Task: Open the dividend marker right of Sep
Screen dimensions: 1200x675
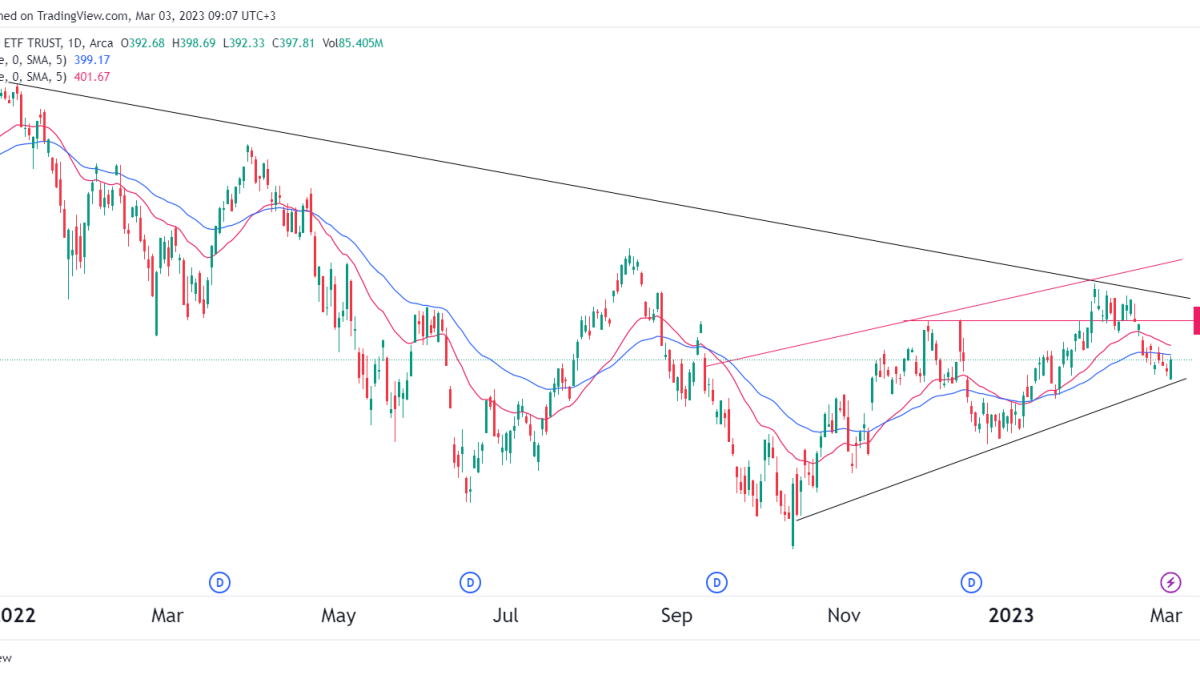Action: click(x=716, y=581)
